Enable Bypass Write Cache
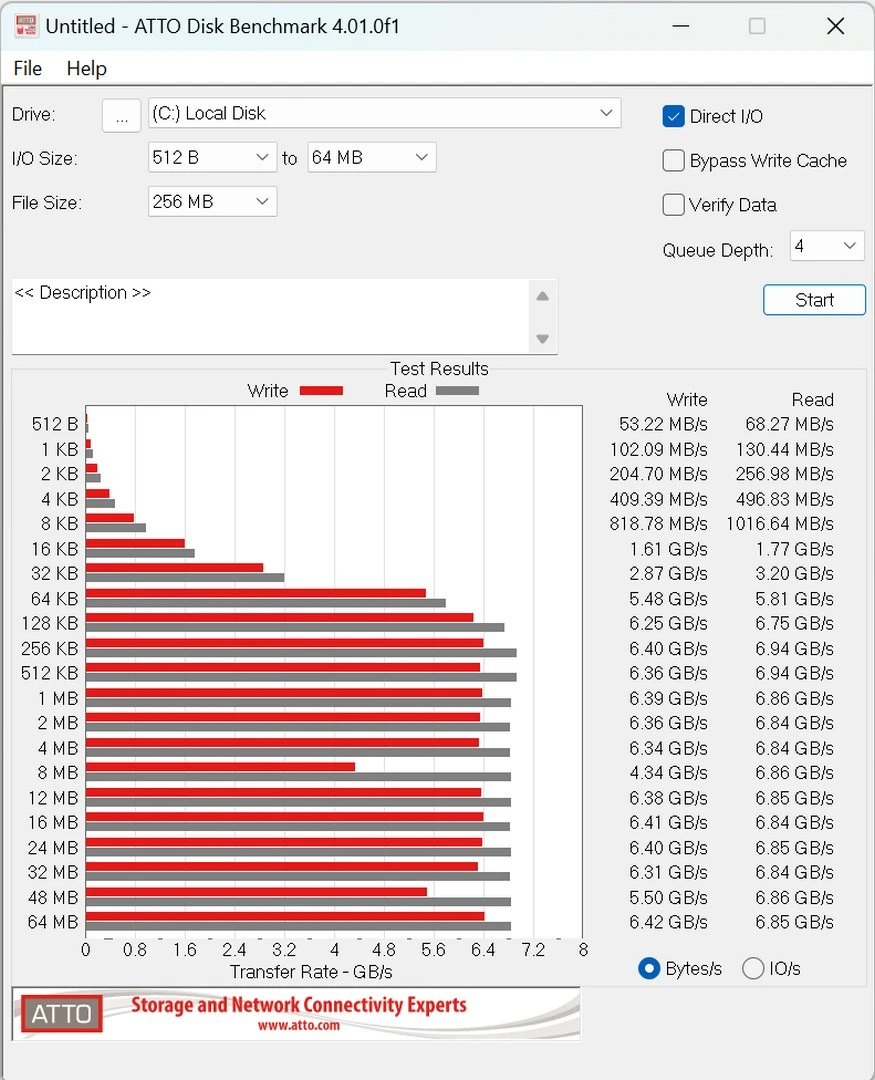 674,161
